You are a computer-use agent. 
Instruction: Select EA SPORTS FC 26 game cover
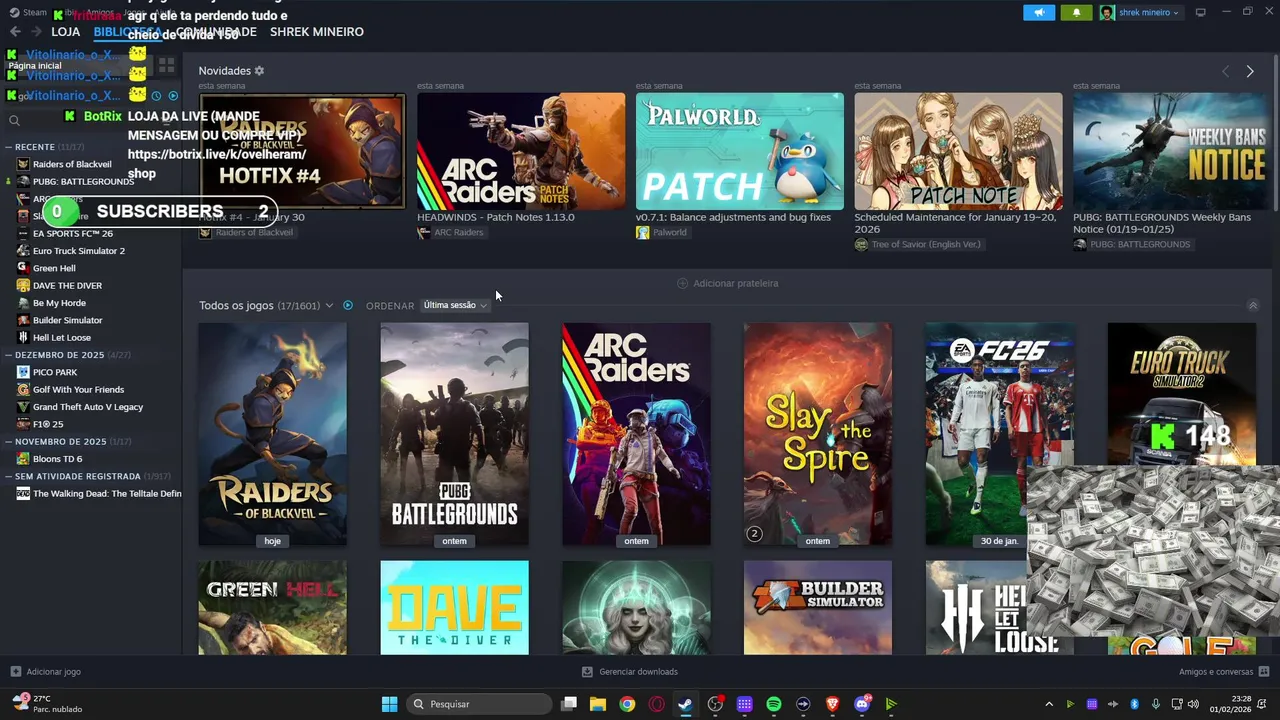[999, 434]
